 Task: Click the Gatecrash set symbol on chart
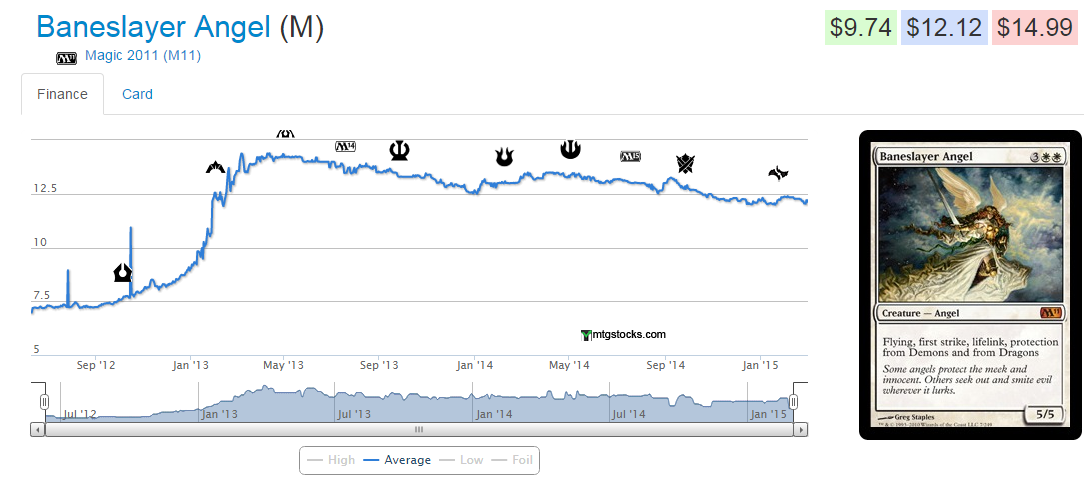(x=216, y=167)
